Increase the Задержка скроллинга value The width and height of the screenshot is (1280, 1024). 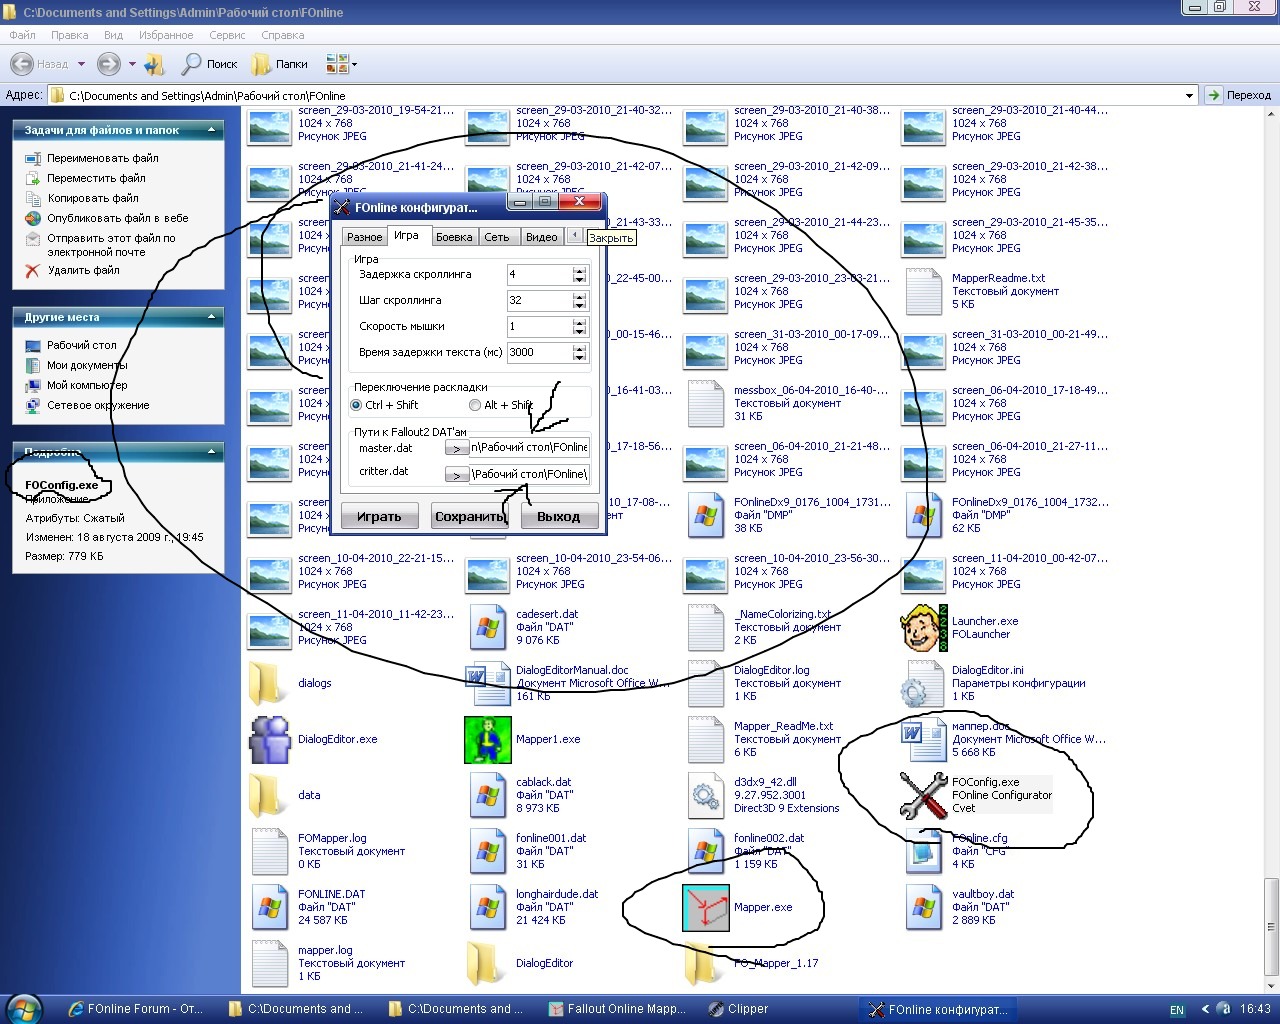pyautogui.click(x=580, y=270)
